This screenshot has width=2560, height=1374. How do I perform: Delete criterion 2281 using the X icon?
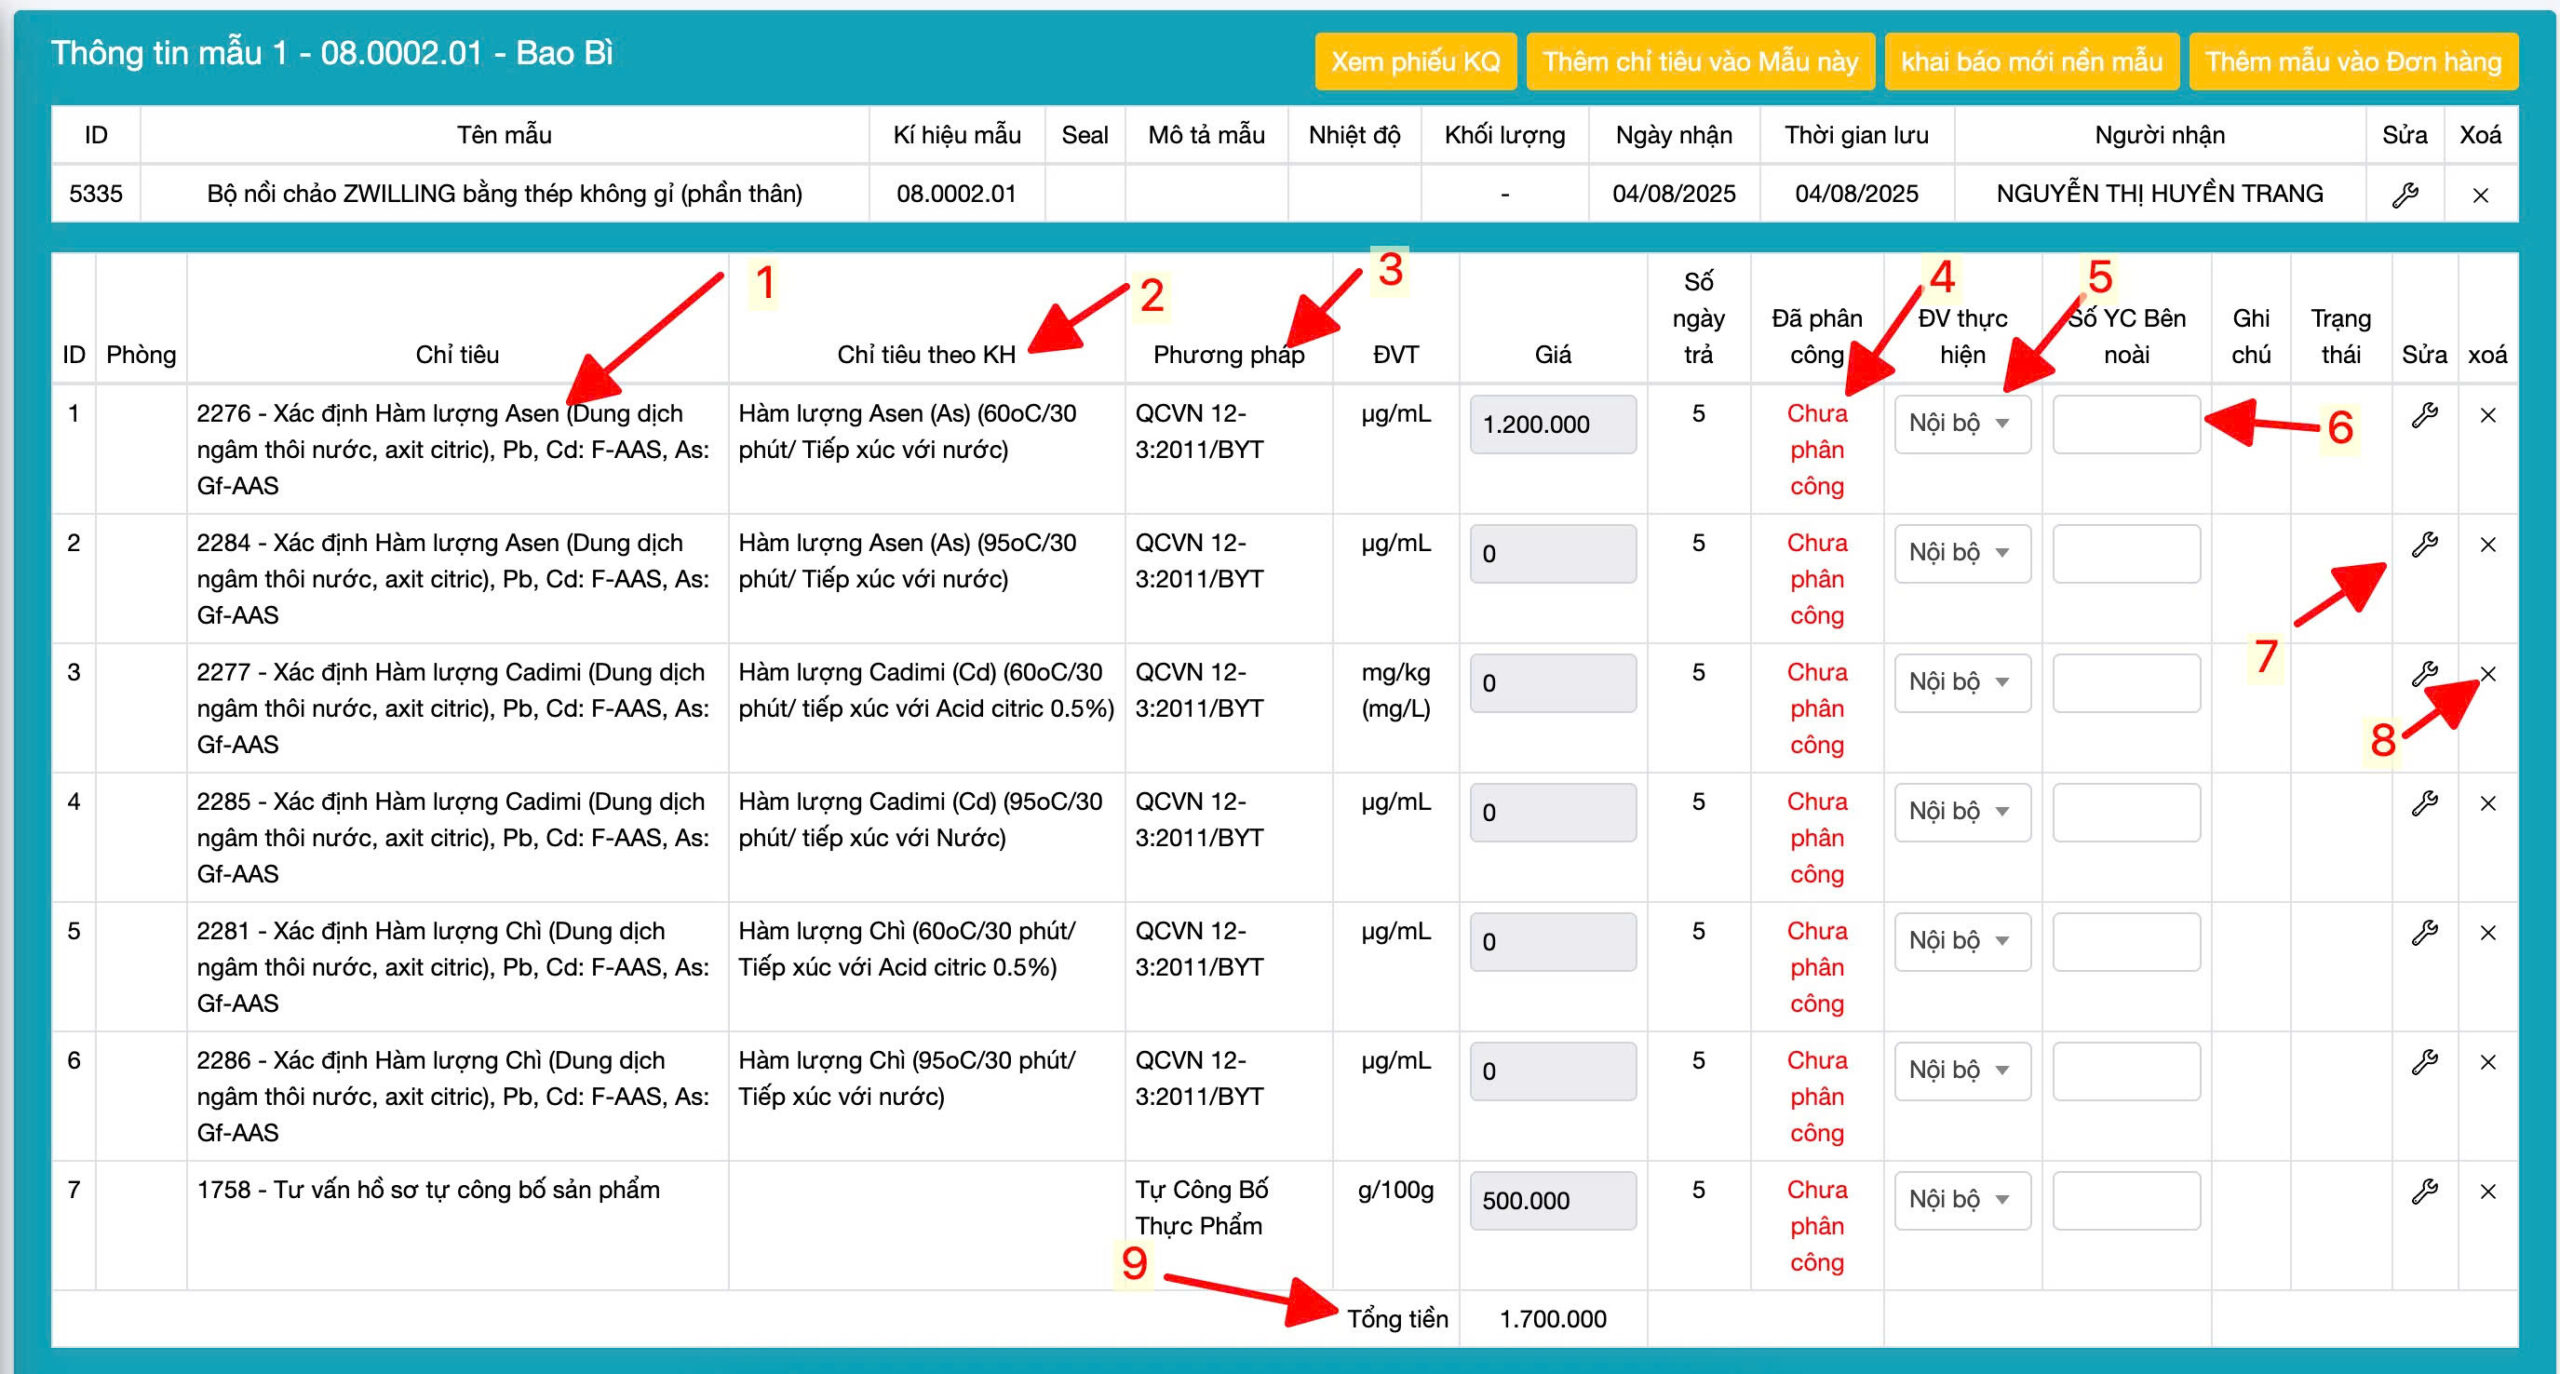(2488, 933)
